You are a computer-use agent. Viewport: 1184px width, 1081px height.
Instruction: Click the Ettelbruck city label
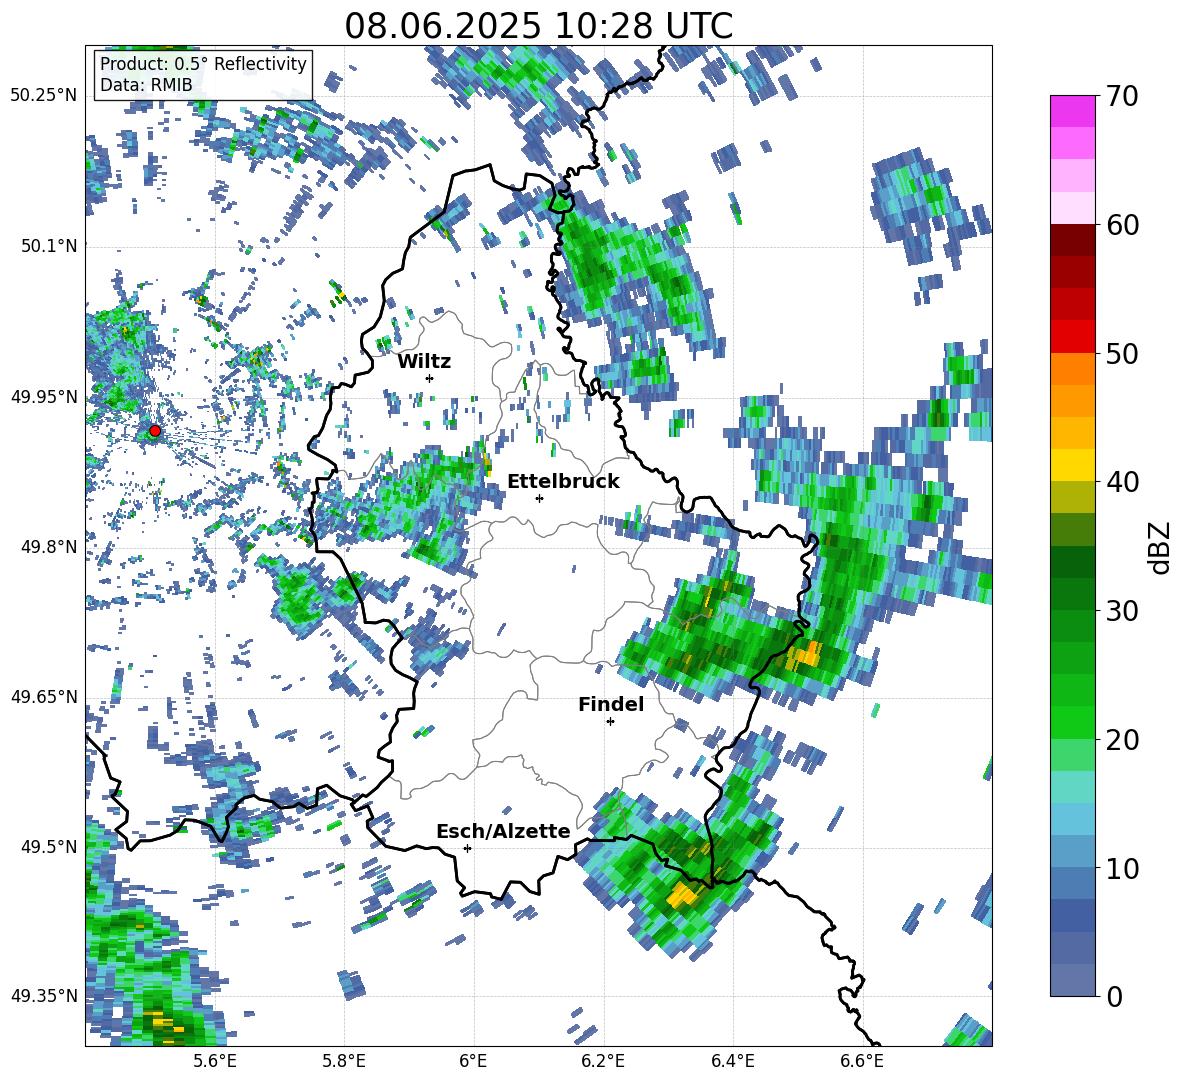[563, 482]
